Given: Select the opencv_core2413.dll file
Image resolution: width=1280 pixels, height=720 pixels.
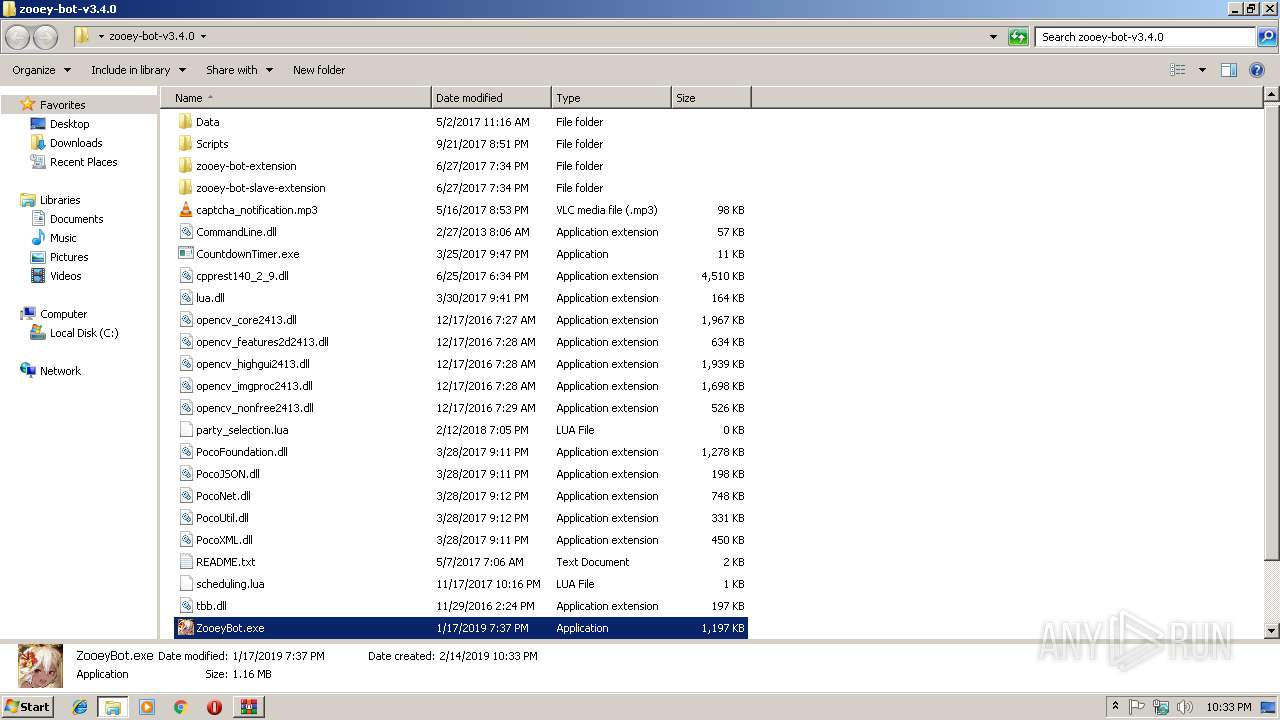Looking at the screenshot, I should (x=246, y=320).
